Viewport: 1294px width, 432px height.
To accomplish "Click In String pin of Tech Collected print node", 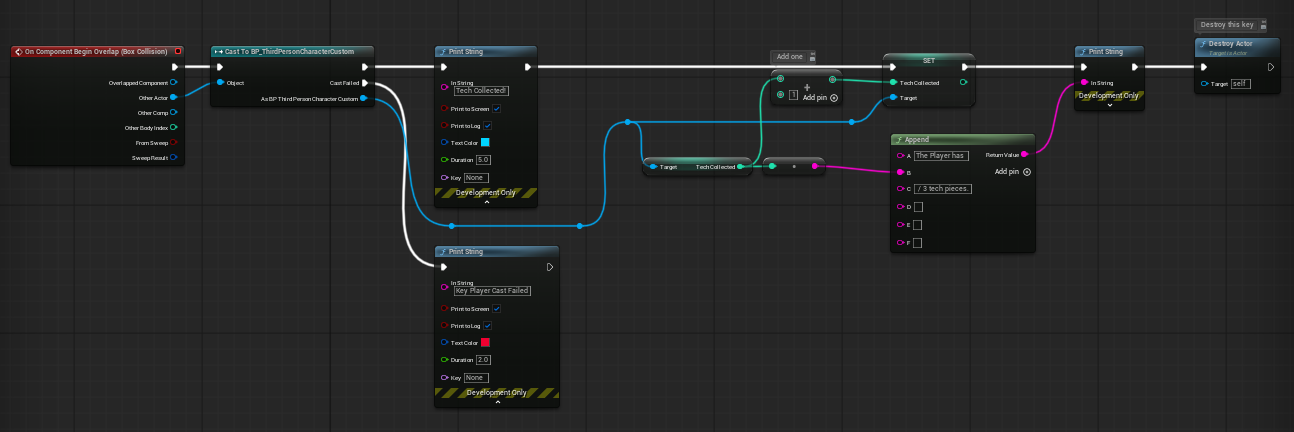I will [x=445, y=87].
